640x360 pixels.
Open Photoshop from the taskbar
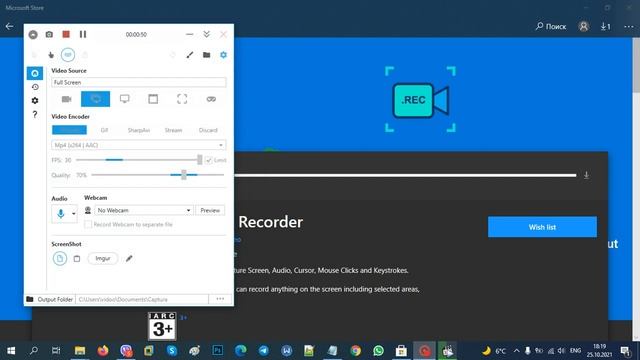click(218, 351)
